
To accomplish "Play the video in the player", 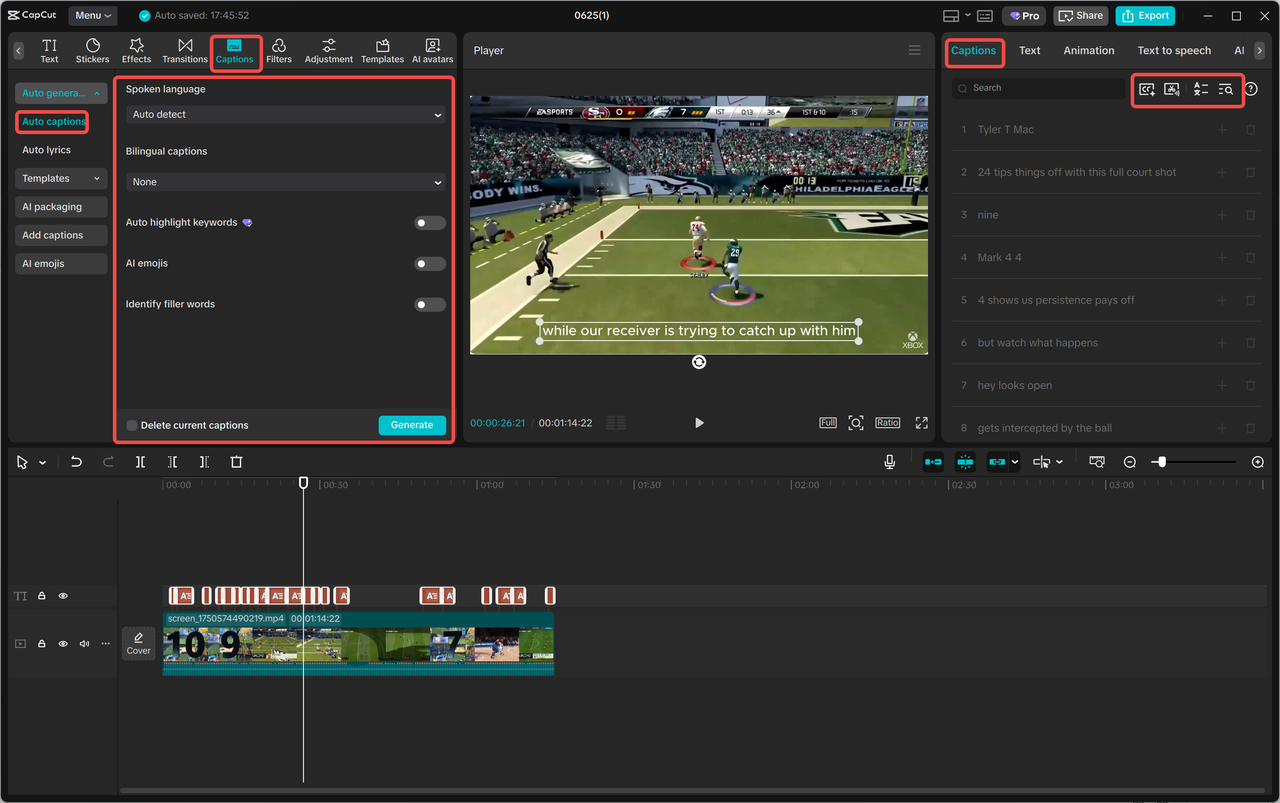I will pos(699,423).
